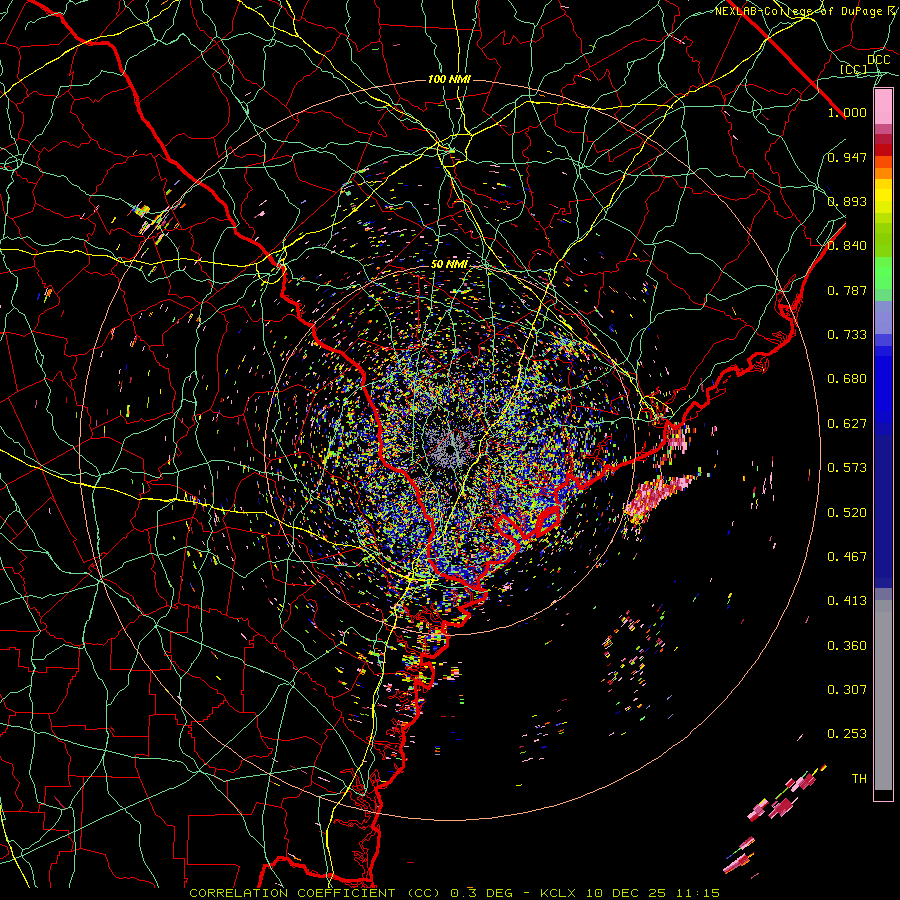Select the 0.307 scale value
This screenshot has height=900, width=900.
tap(847, 690)
